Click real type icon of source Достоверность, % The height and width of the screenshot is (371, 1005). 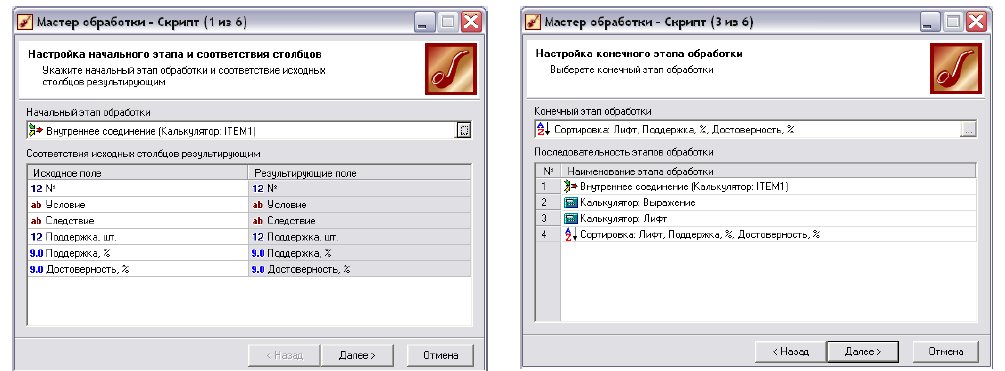point(37,270)
